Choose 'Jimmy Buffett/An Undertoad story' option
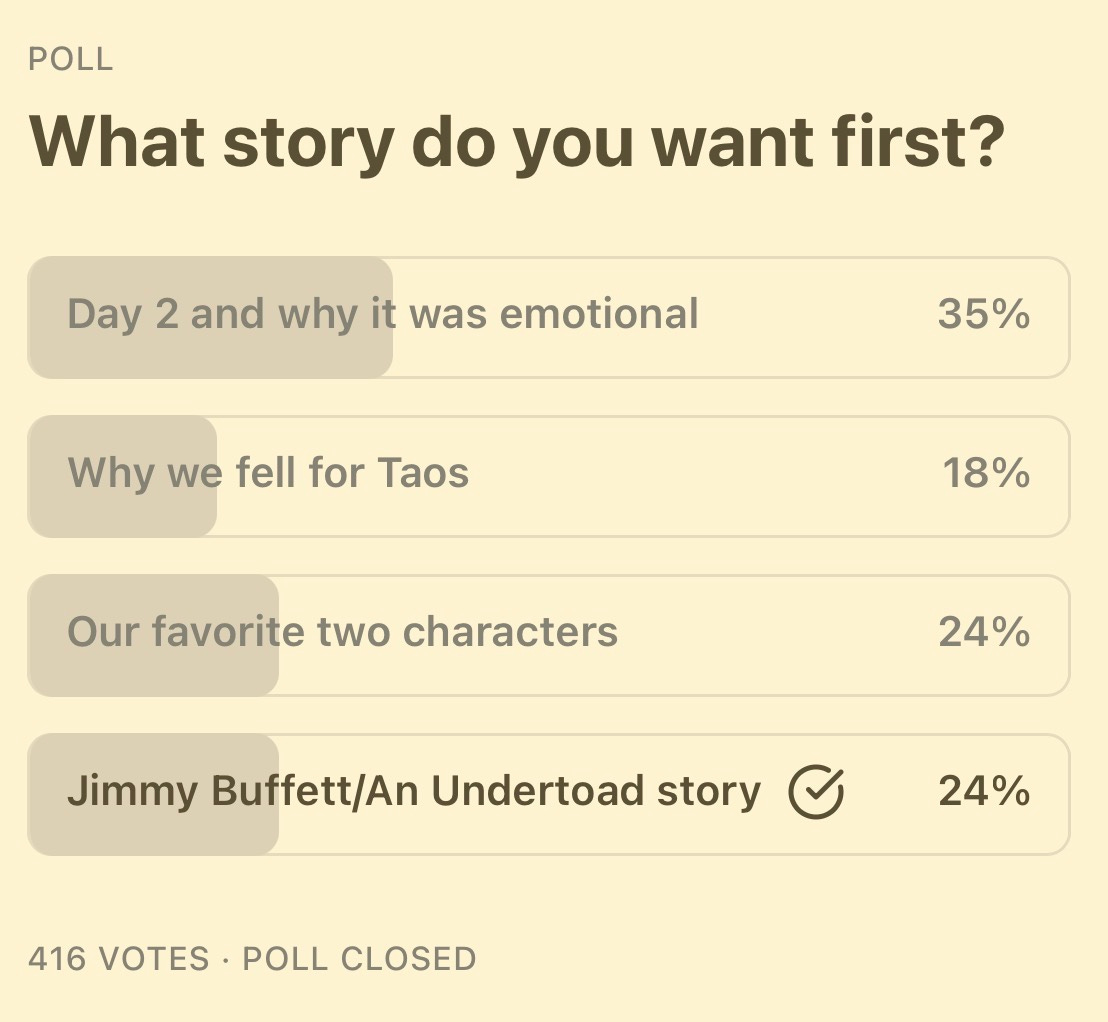The height and width of the screenshot is (1022, 1108). [548, 794]
